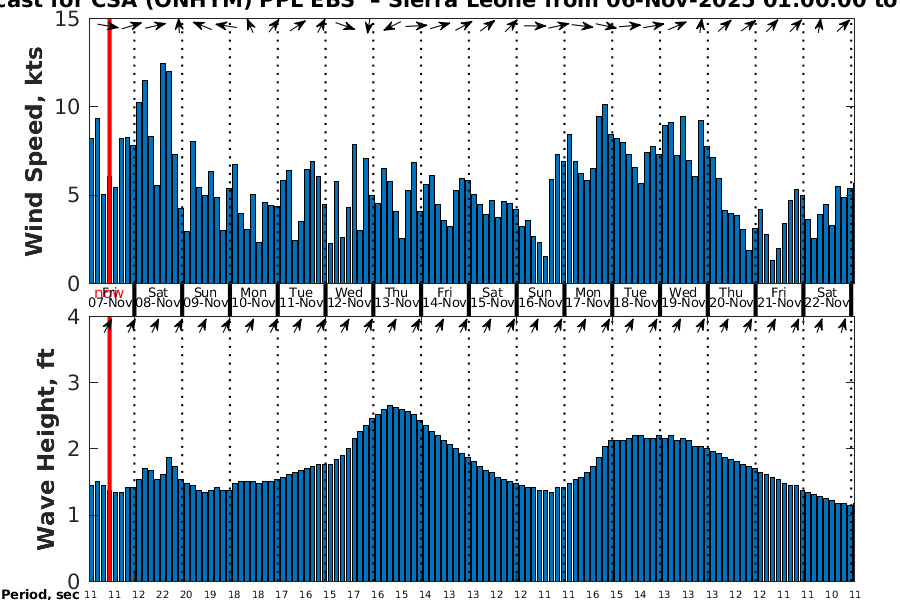This screenshot has height=600, width=900.
Task: Select the 'Sat 22-Nov' date label
Action: click(827, 297)
